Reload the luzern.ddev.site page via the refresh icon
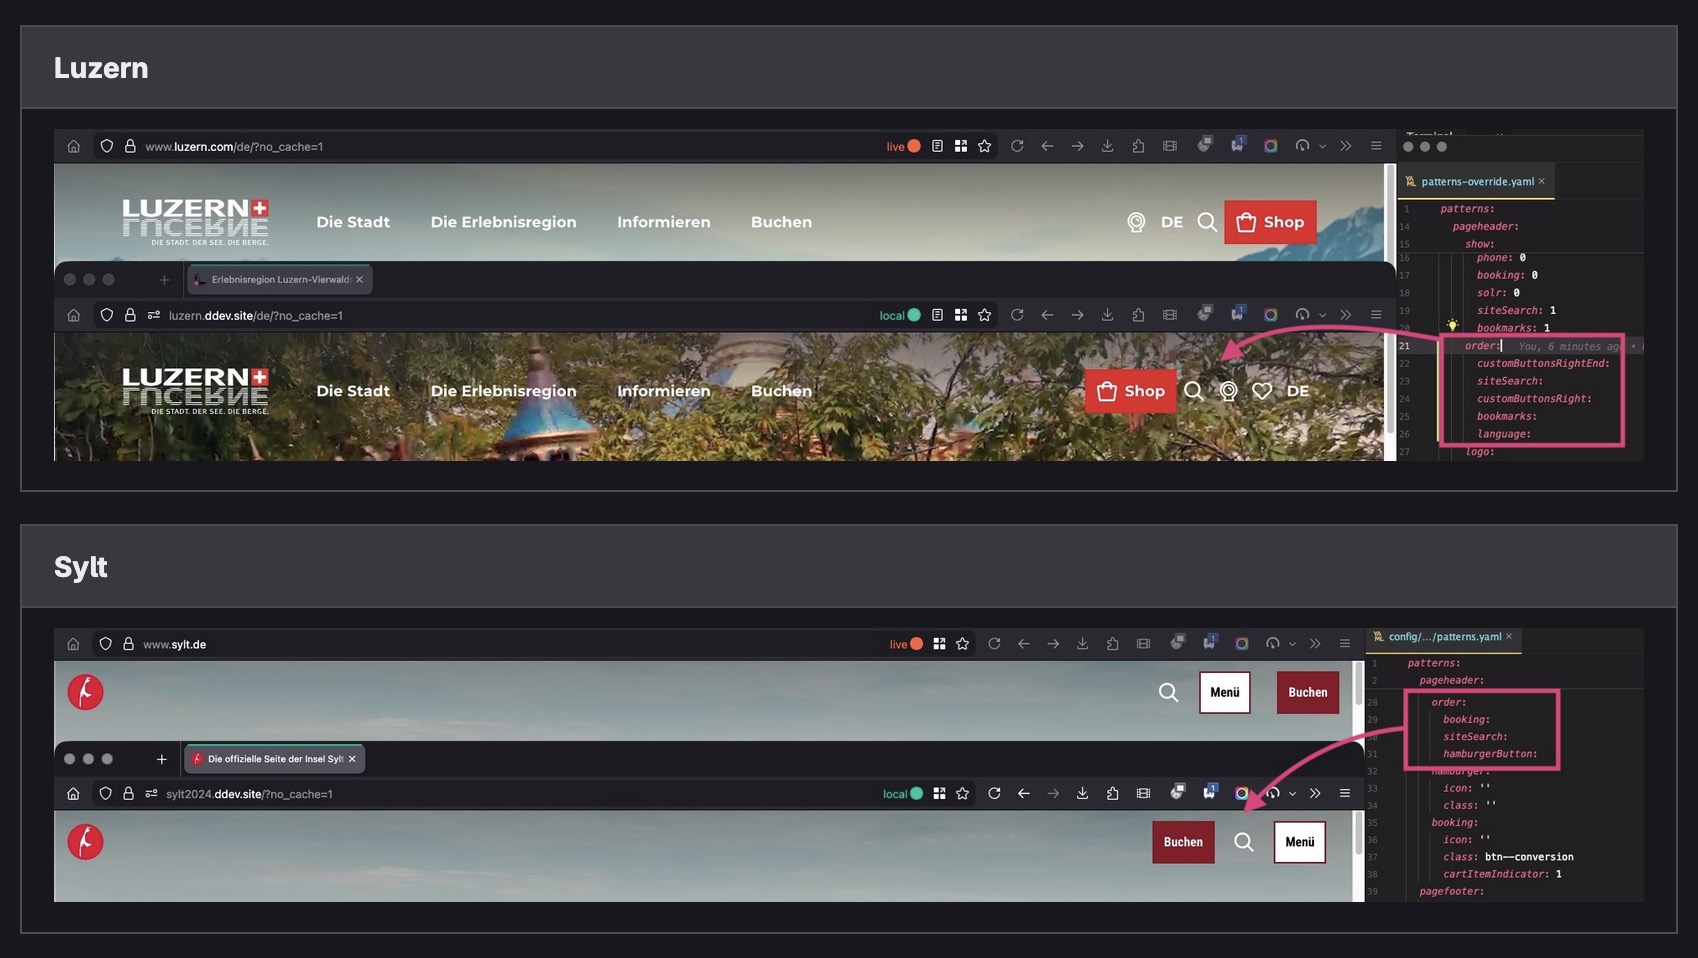The width and height of the screenshot is (1698, 958). 1017,315
